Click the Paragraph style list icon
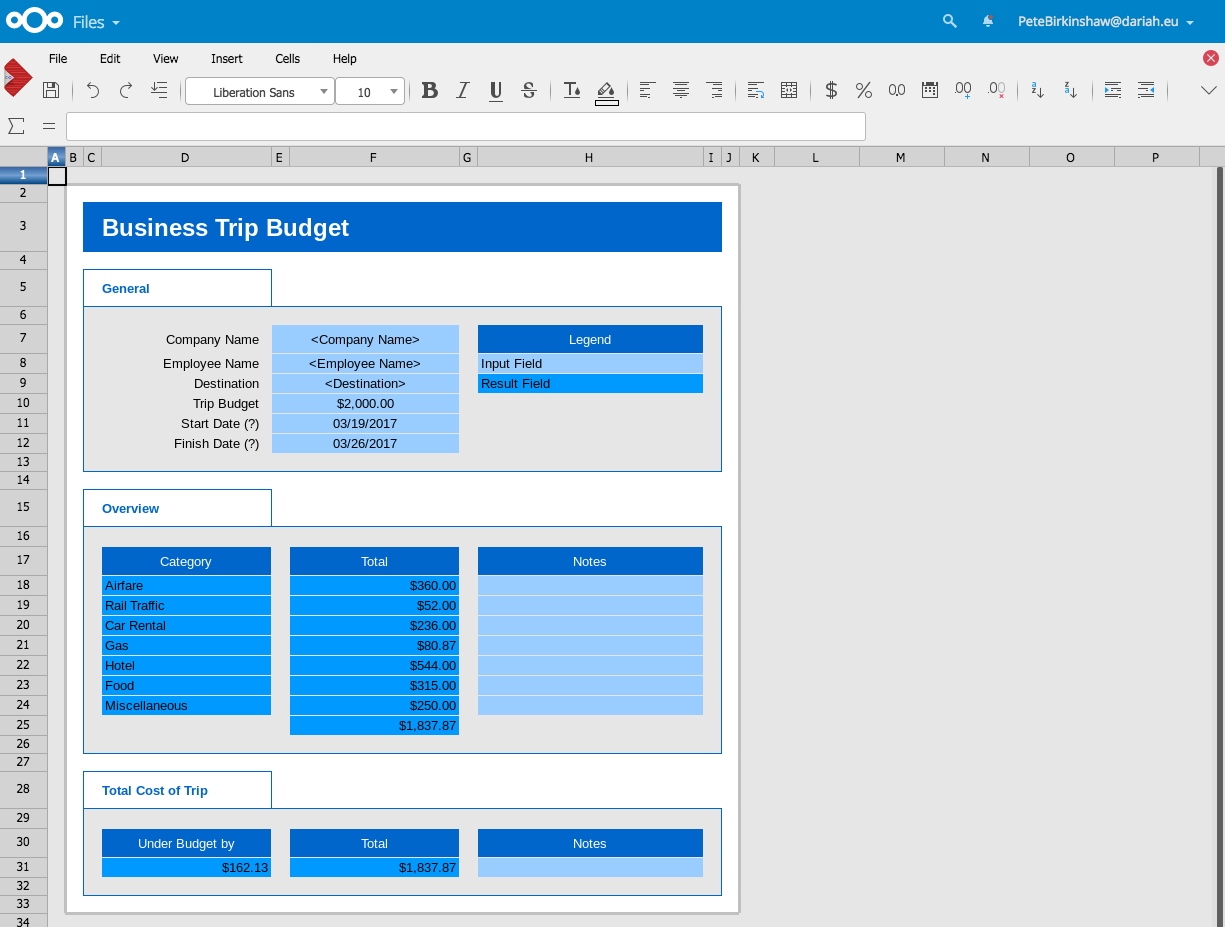The width and height of the screenshot is (1225, 927). tap(159, 91)
